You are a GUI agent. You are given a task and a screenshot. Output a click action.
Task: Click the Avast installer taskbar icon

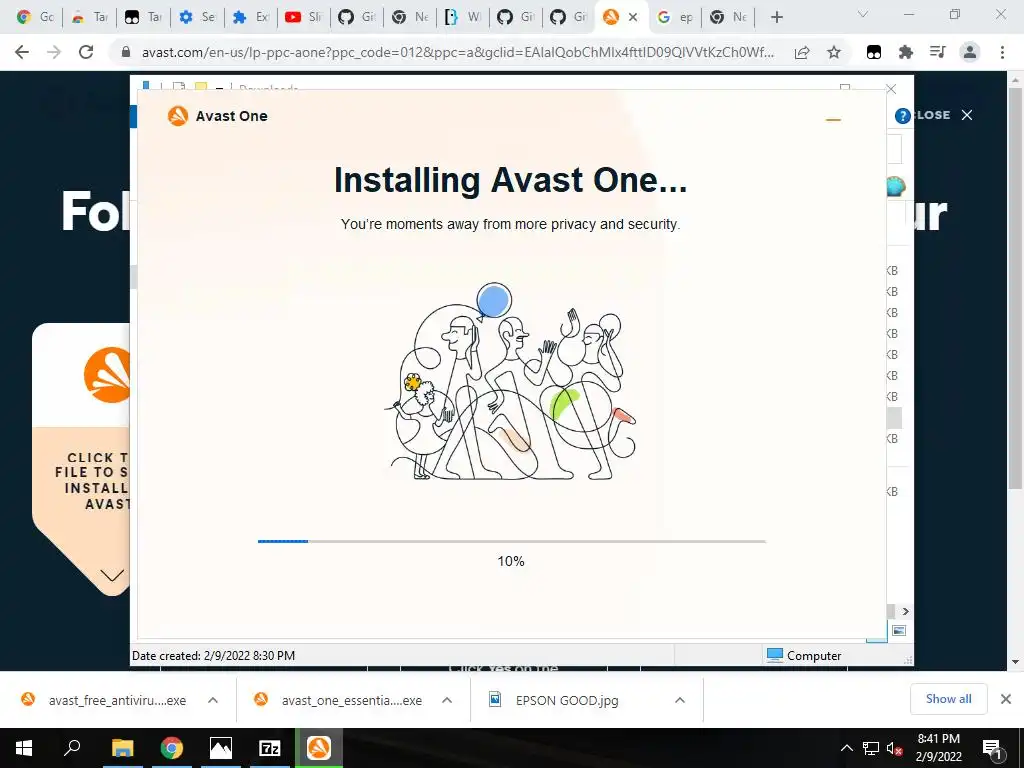click(x=319, y=748)
